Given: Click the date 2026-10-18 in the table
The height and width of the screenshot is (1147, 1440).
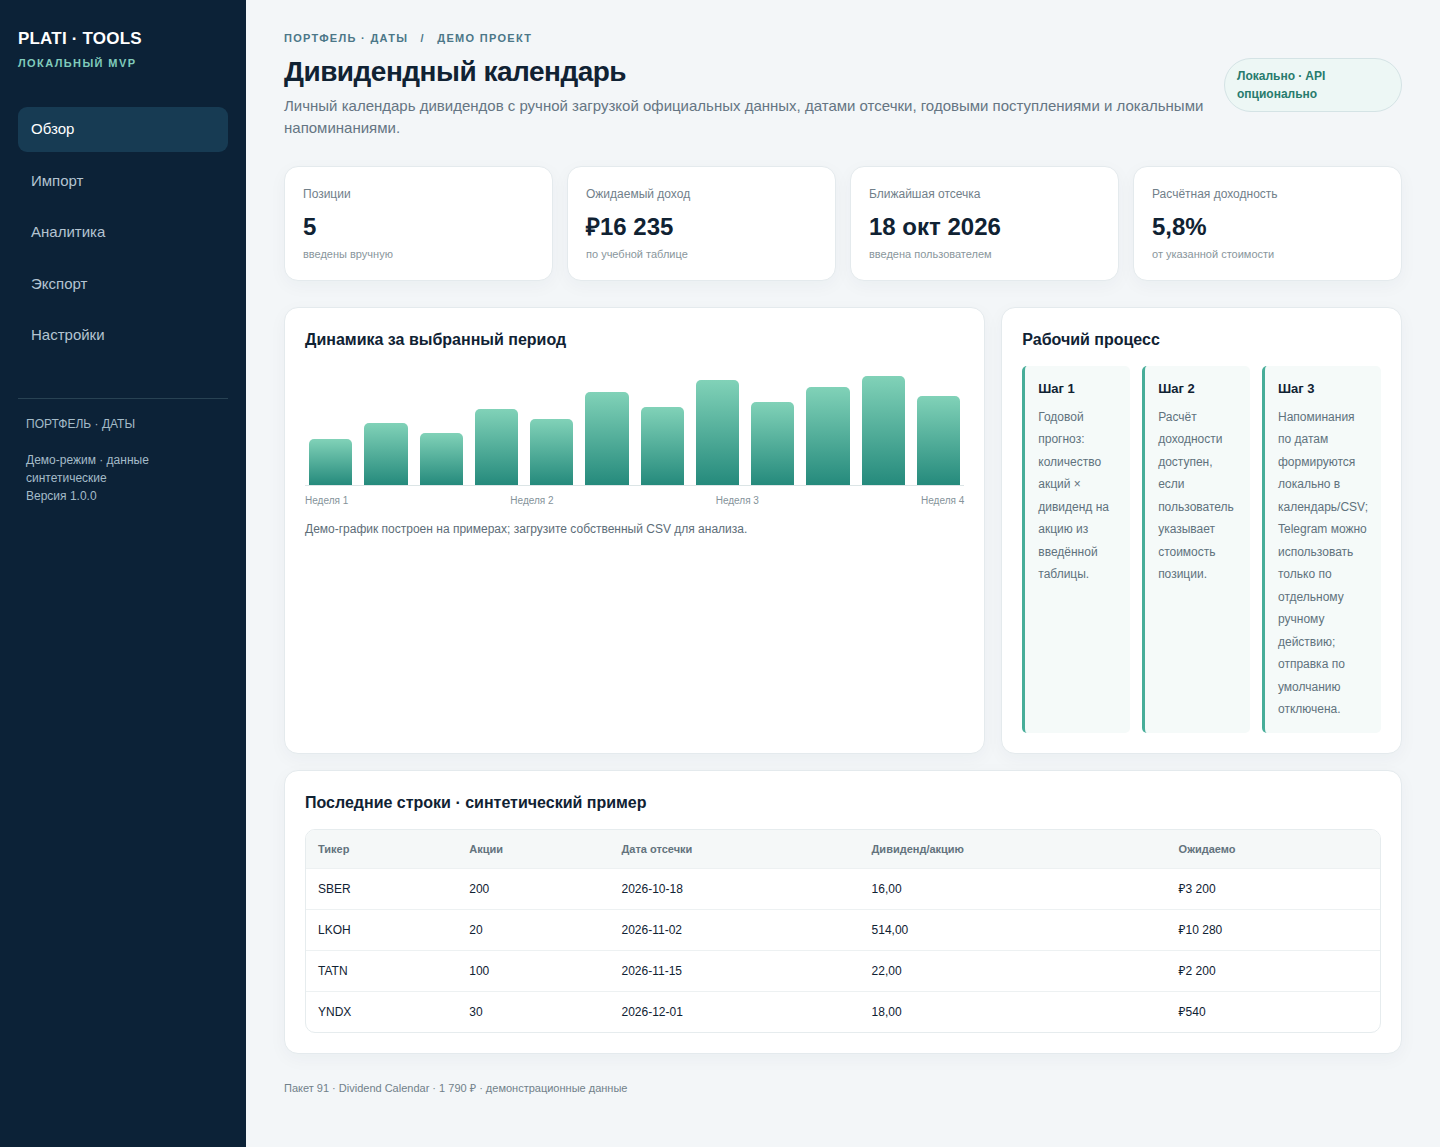Looking at the screenshot, I should [x=652, y=889].
